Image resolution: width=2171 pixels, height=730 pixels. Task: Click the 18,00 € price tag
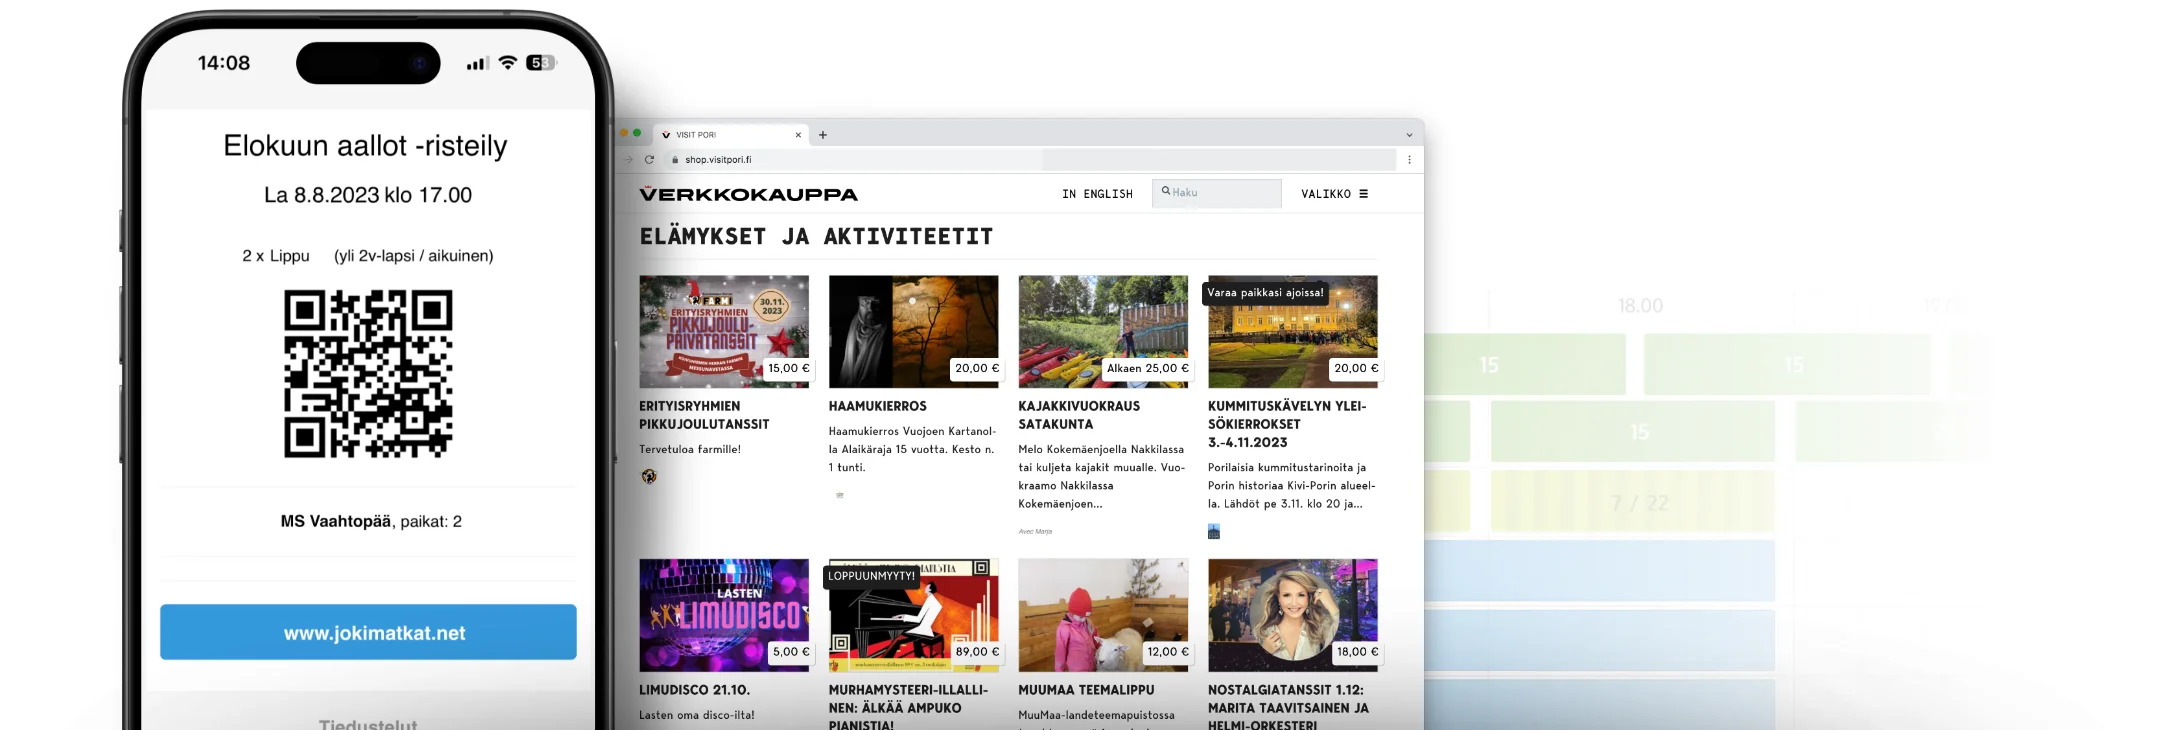click(1357, 652)
